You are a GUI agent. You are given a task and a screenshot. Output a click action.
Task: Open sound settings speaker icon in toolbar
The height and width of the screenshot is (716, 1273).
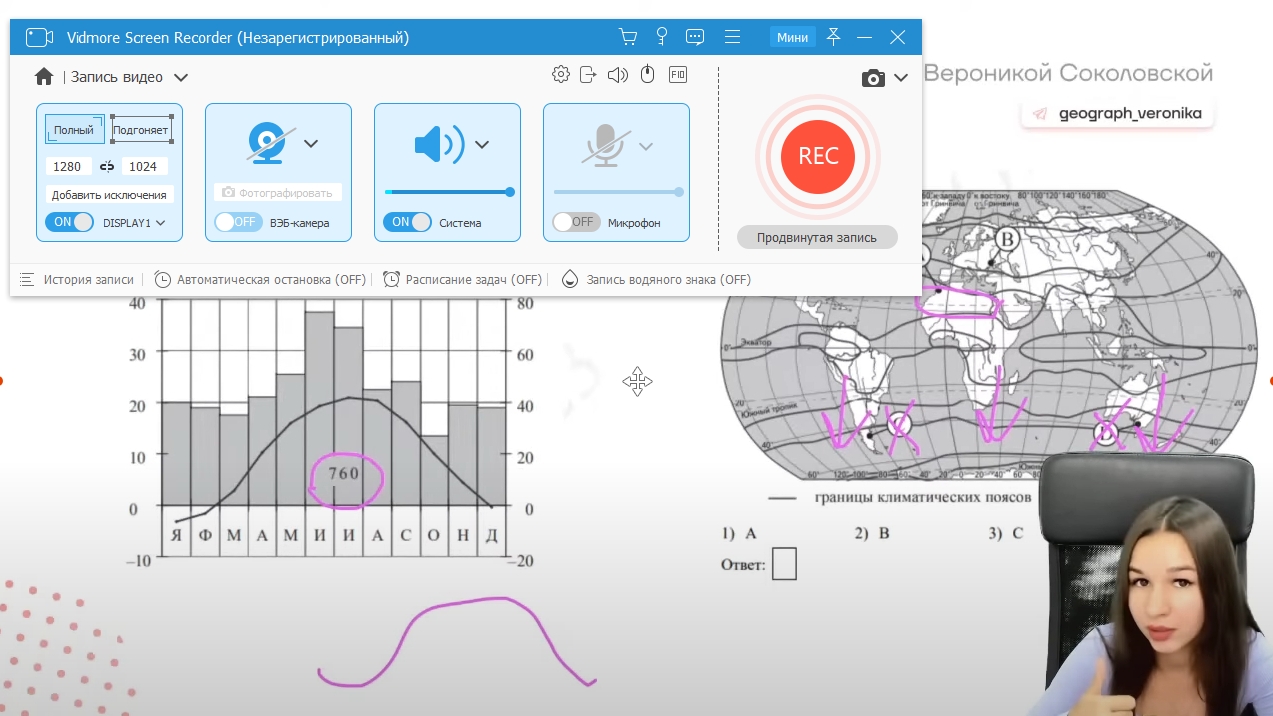(618, 75)
